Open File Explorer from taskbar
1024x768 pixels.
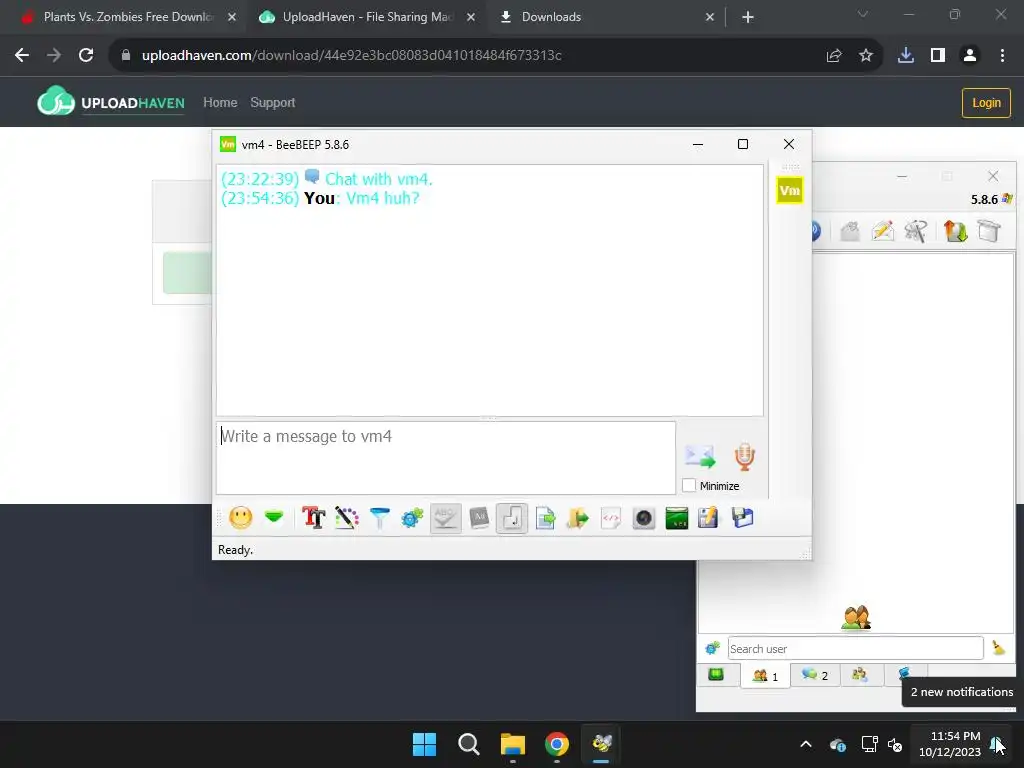click(513, 744)
